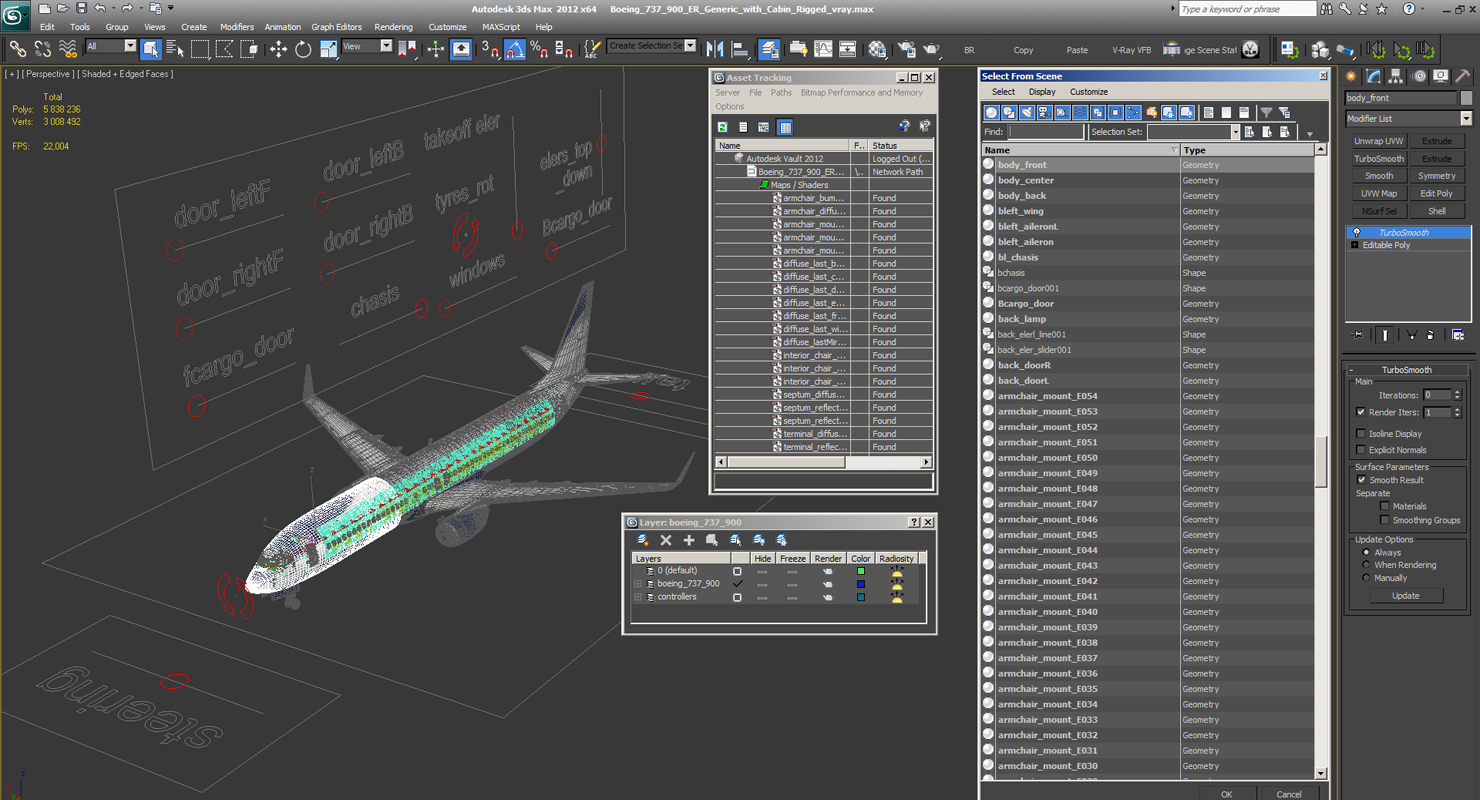1480x800 pixels.
Task: Open the View reference coordinate dropdown
Action: (367, 46)
